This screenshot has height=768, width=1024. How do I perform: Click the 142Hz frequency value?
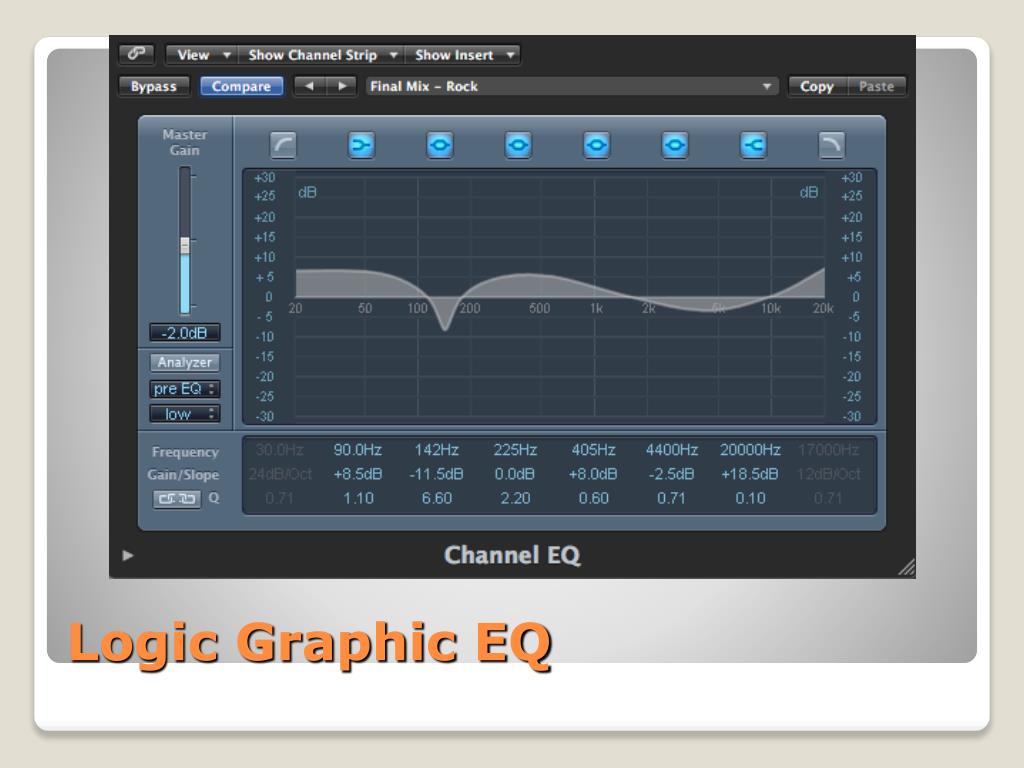(437, 450)
